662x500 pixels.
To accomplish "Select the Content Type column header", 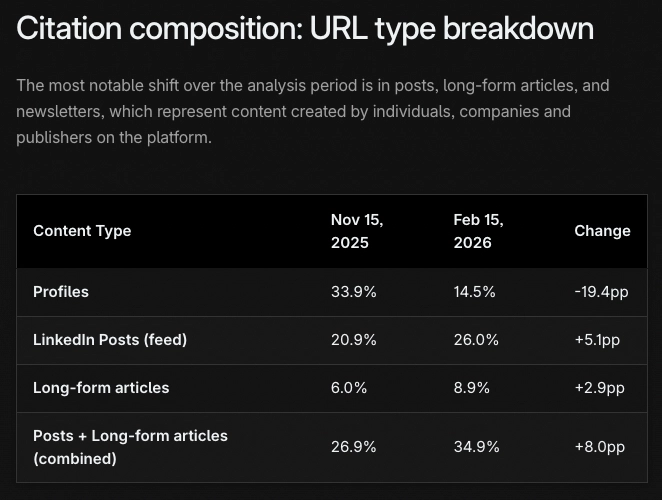I will [82, 231].
